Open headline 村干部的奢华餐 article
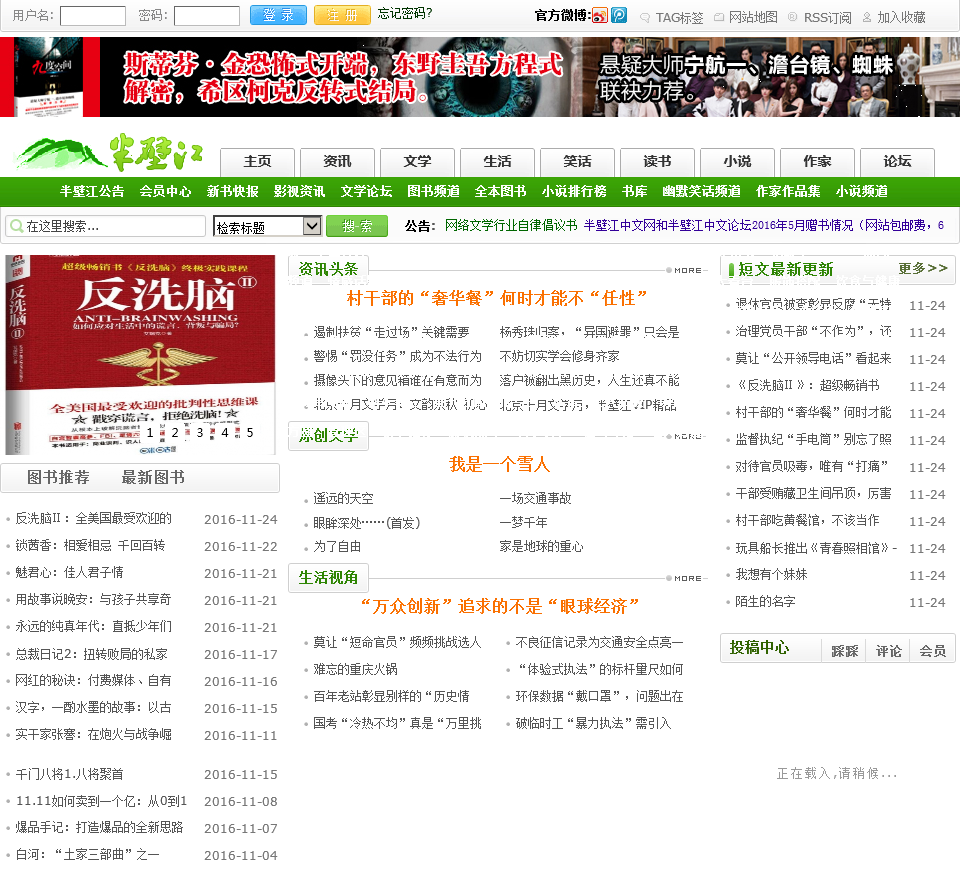Viewport: 960px width, 873px height. (x=497, y=299)
